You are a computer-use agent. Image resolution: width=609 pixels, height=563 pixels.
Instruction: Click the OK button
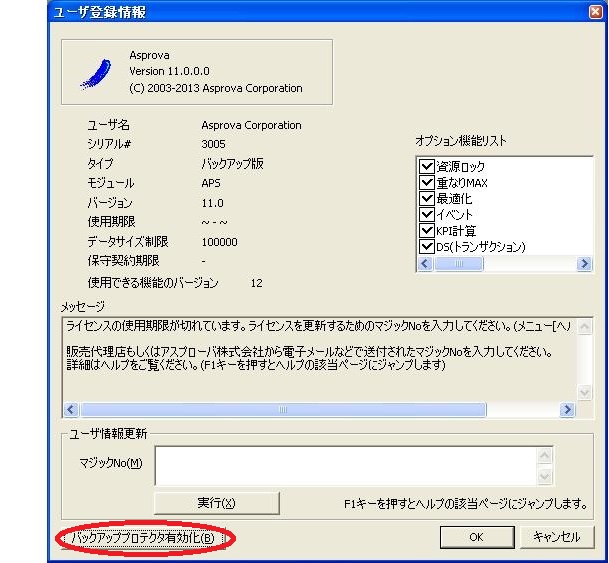coord(477,537)
